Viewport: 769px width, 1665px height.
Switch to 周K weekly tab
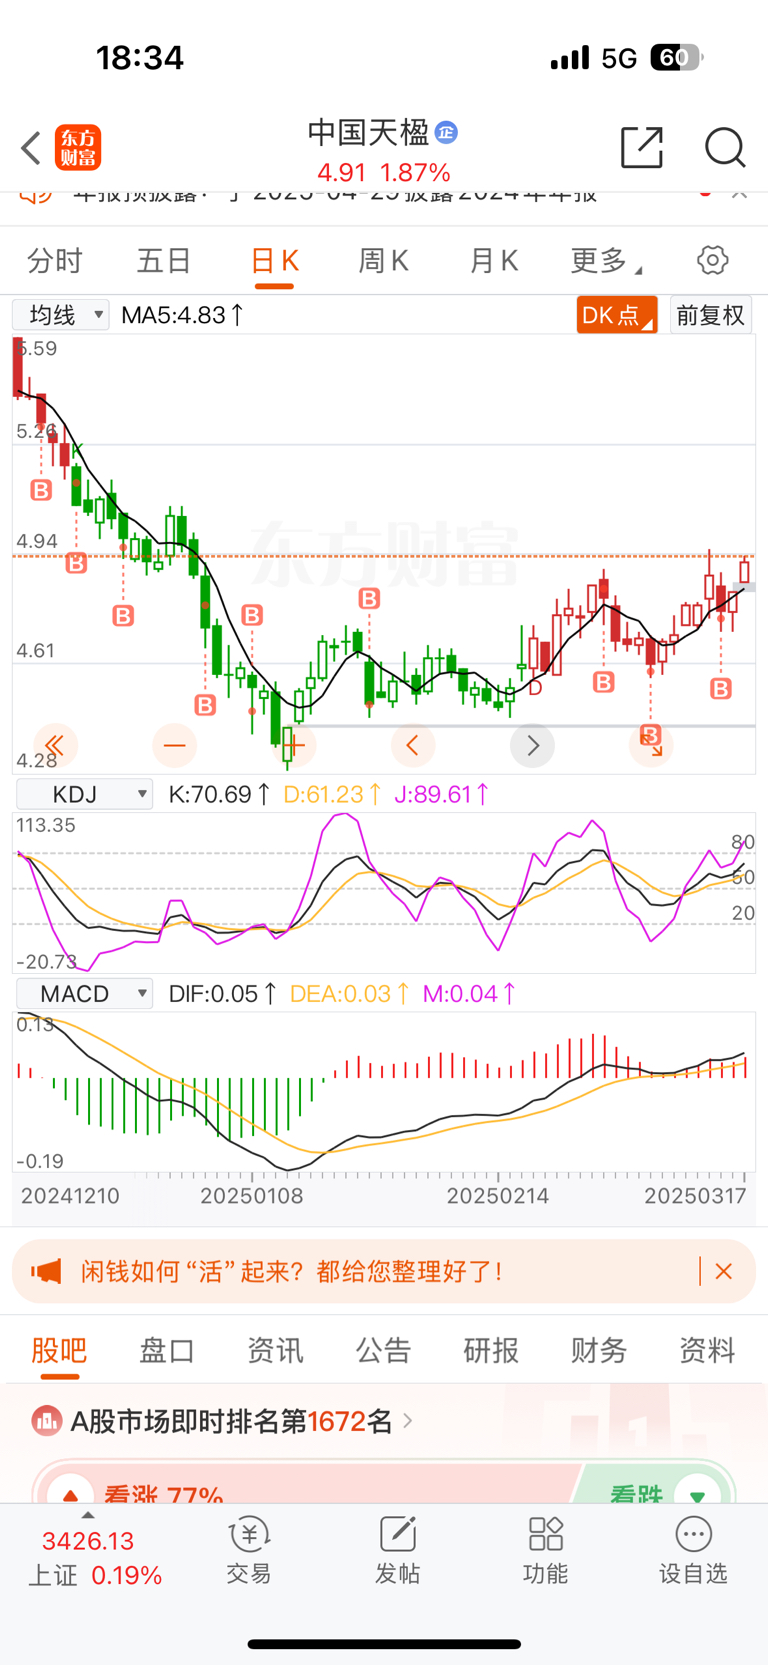[x=384, y=261]
